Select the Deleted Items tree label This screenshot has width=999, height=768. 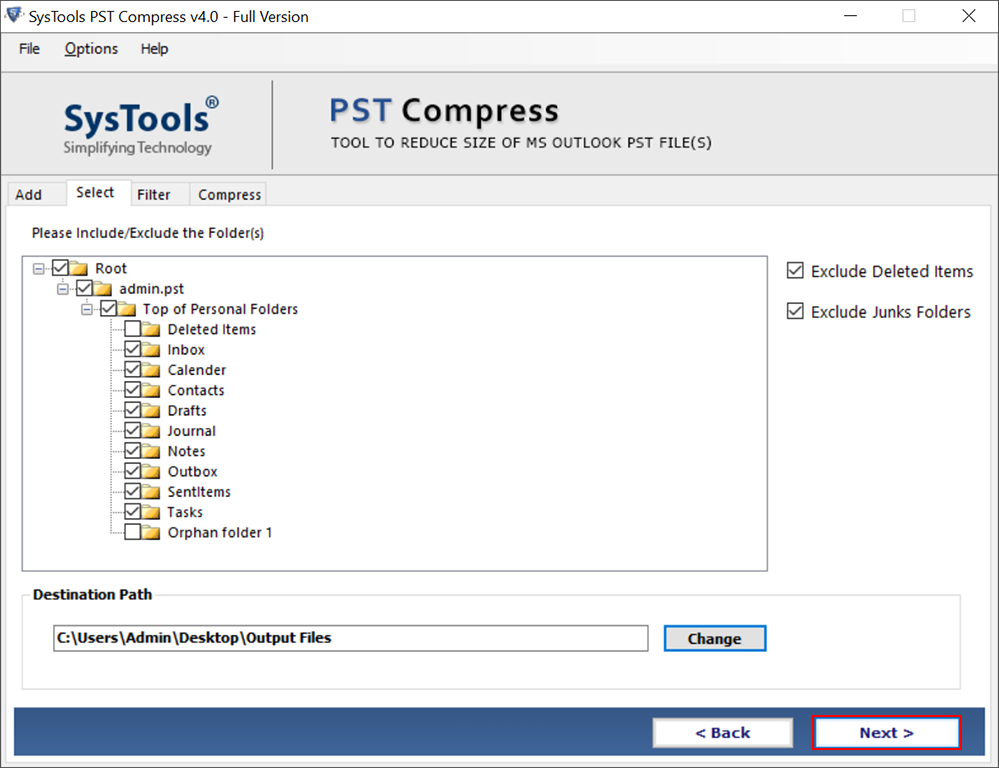[212, 330]
